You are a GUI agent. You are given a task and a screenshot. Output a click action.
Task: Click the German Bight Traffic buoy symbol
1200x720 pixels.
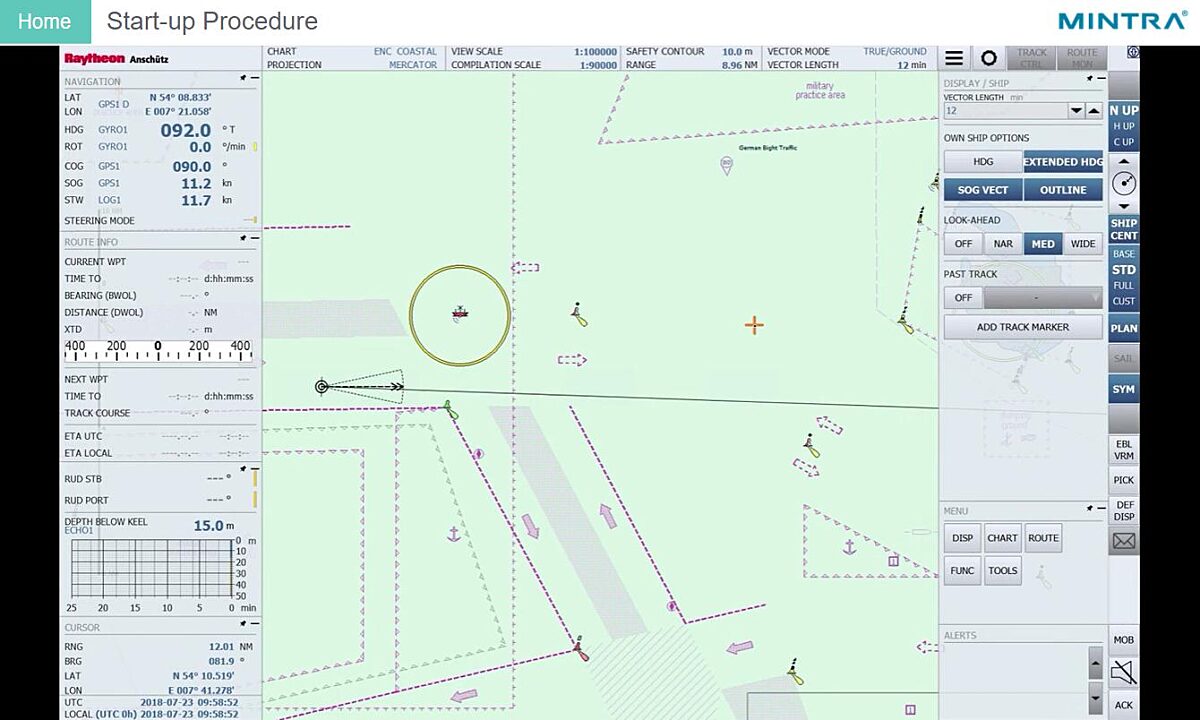coord(727,165)
